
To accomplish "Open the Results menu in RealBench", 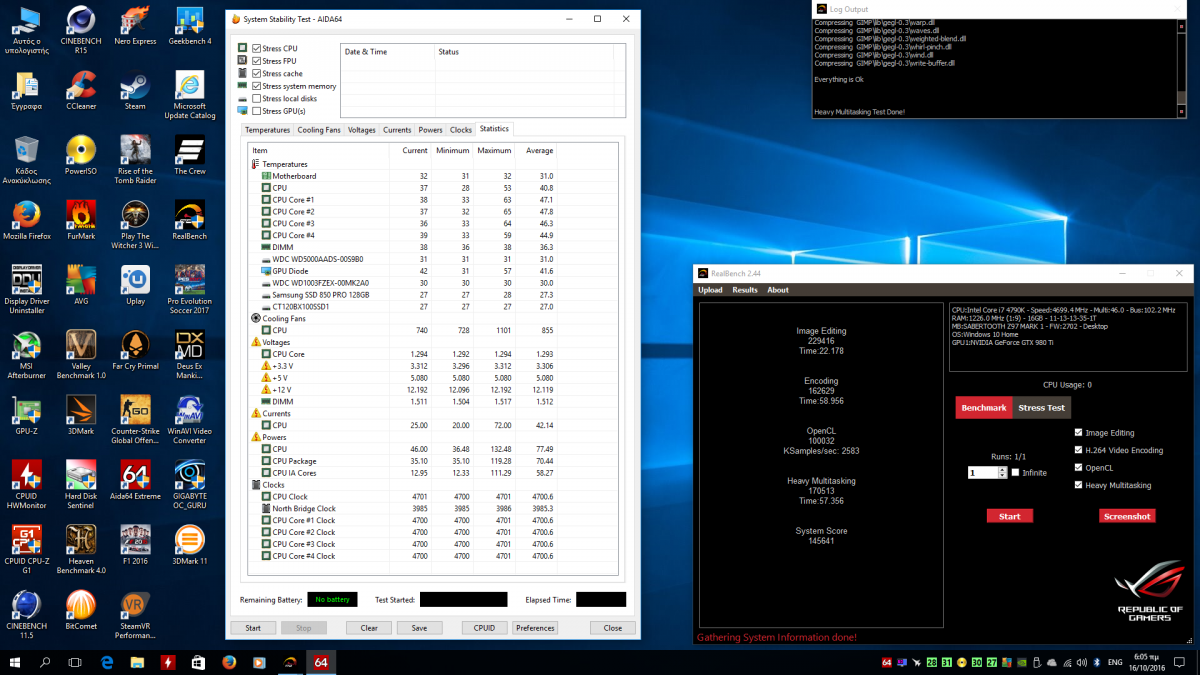I will click(x=745, y=290).
